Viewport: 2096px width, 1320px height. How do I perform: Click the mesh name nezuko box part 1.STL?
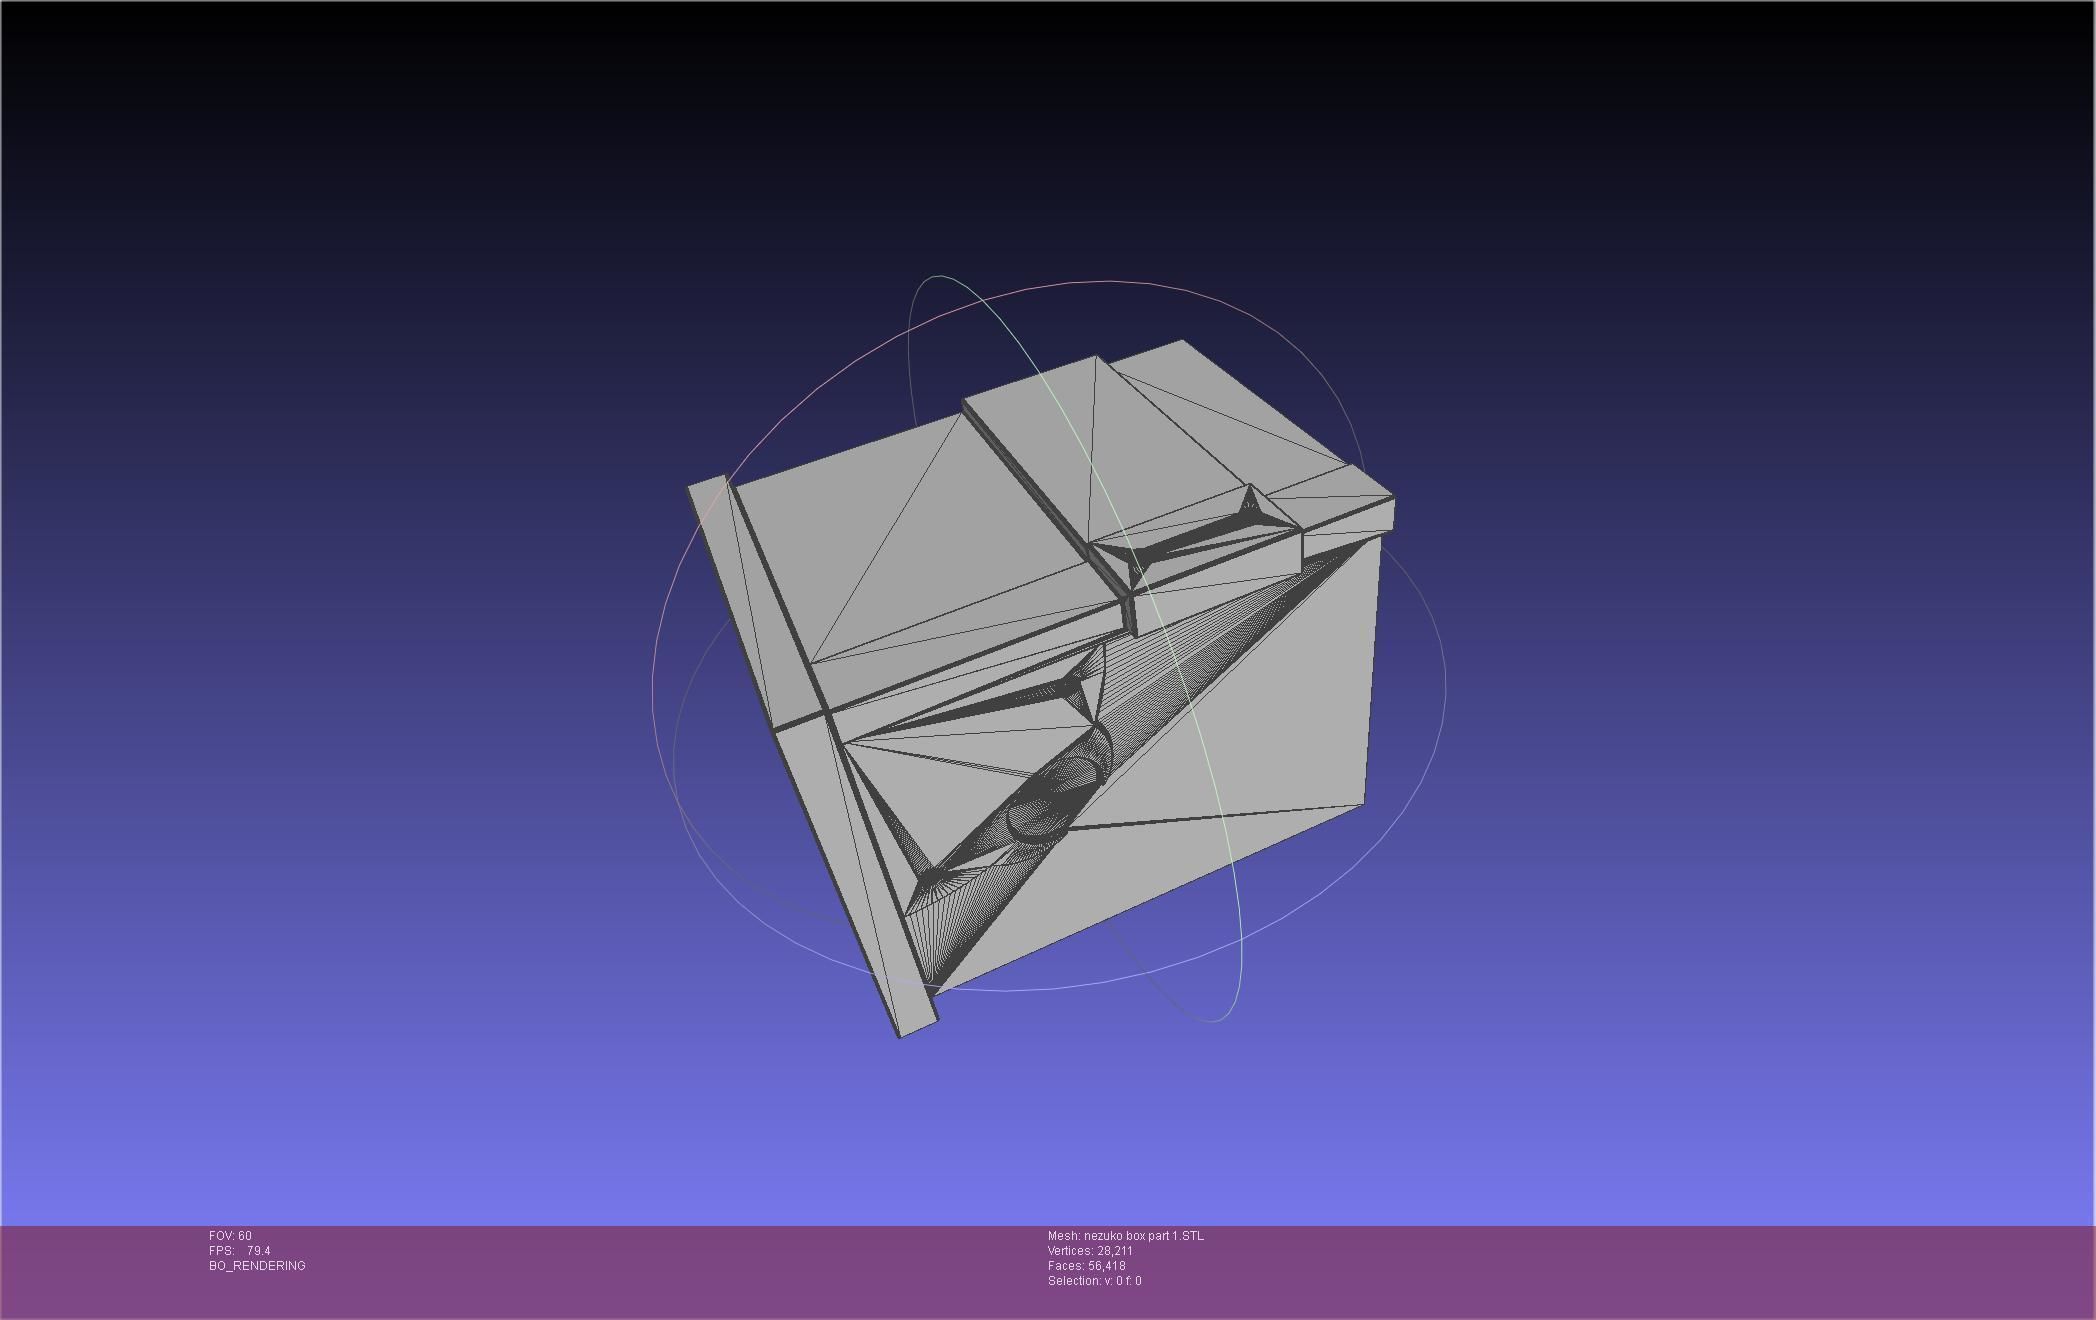click(1126, 1236)
